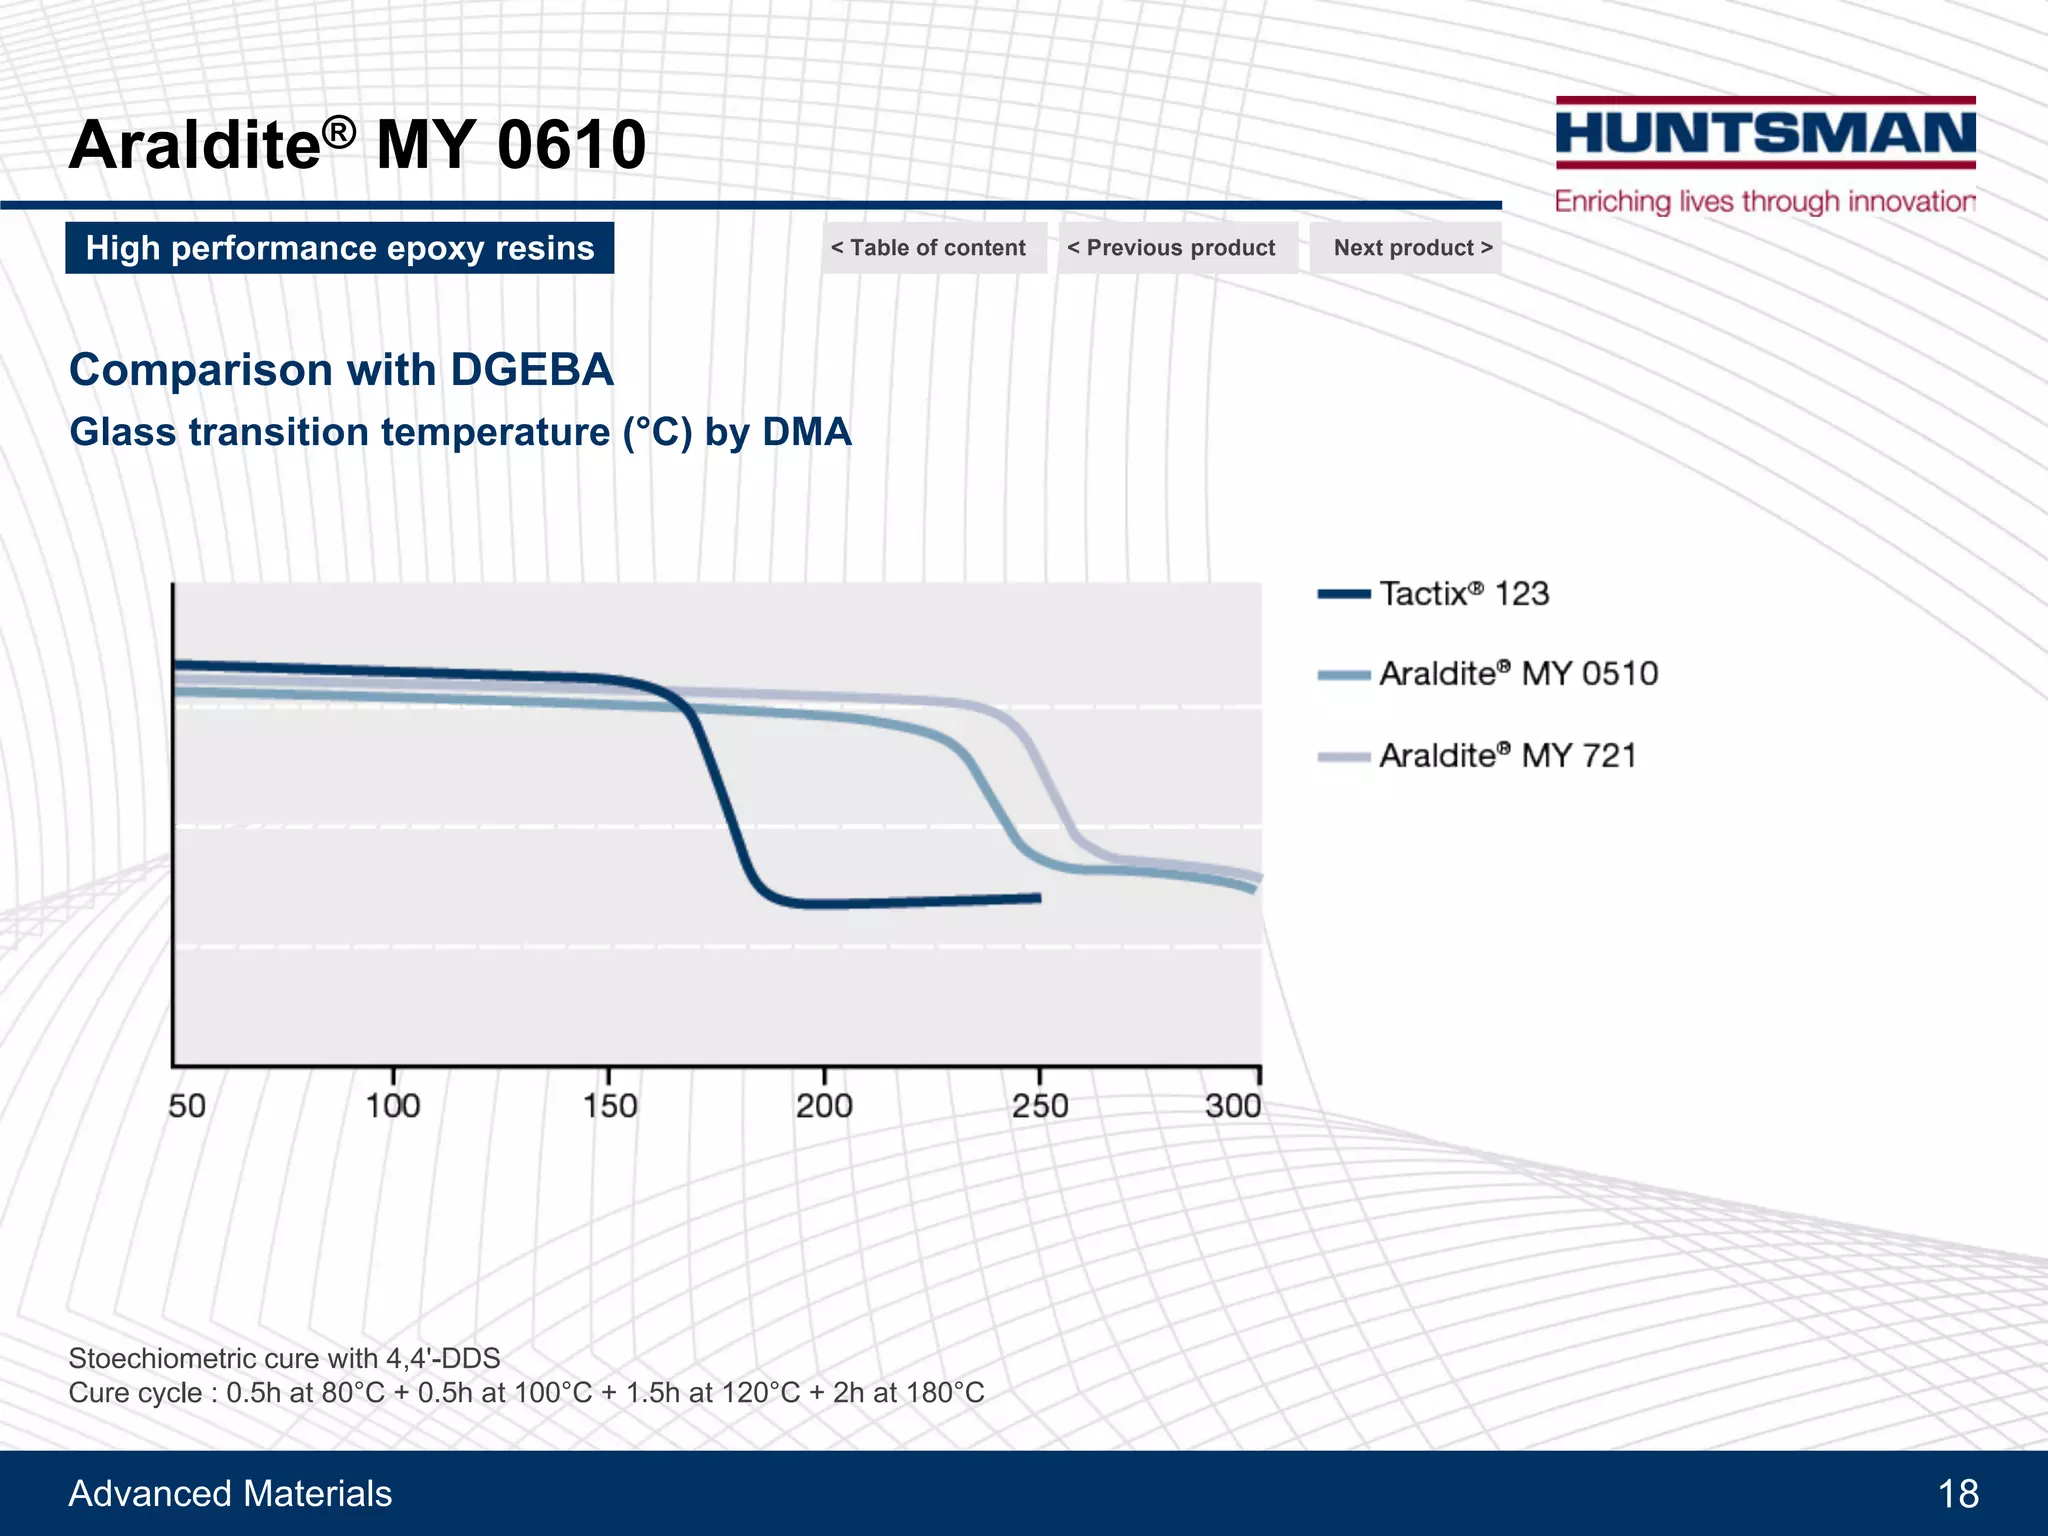Click the Tactix 123 legend color line

(1343, 594)
